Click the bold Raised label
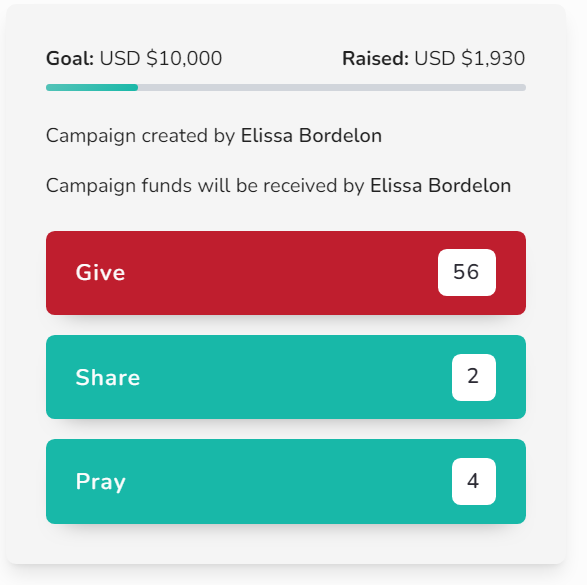Image resolution: width=587 pixels, height=585 pixels. 375,58
